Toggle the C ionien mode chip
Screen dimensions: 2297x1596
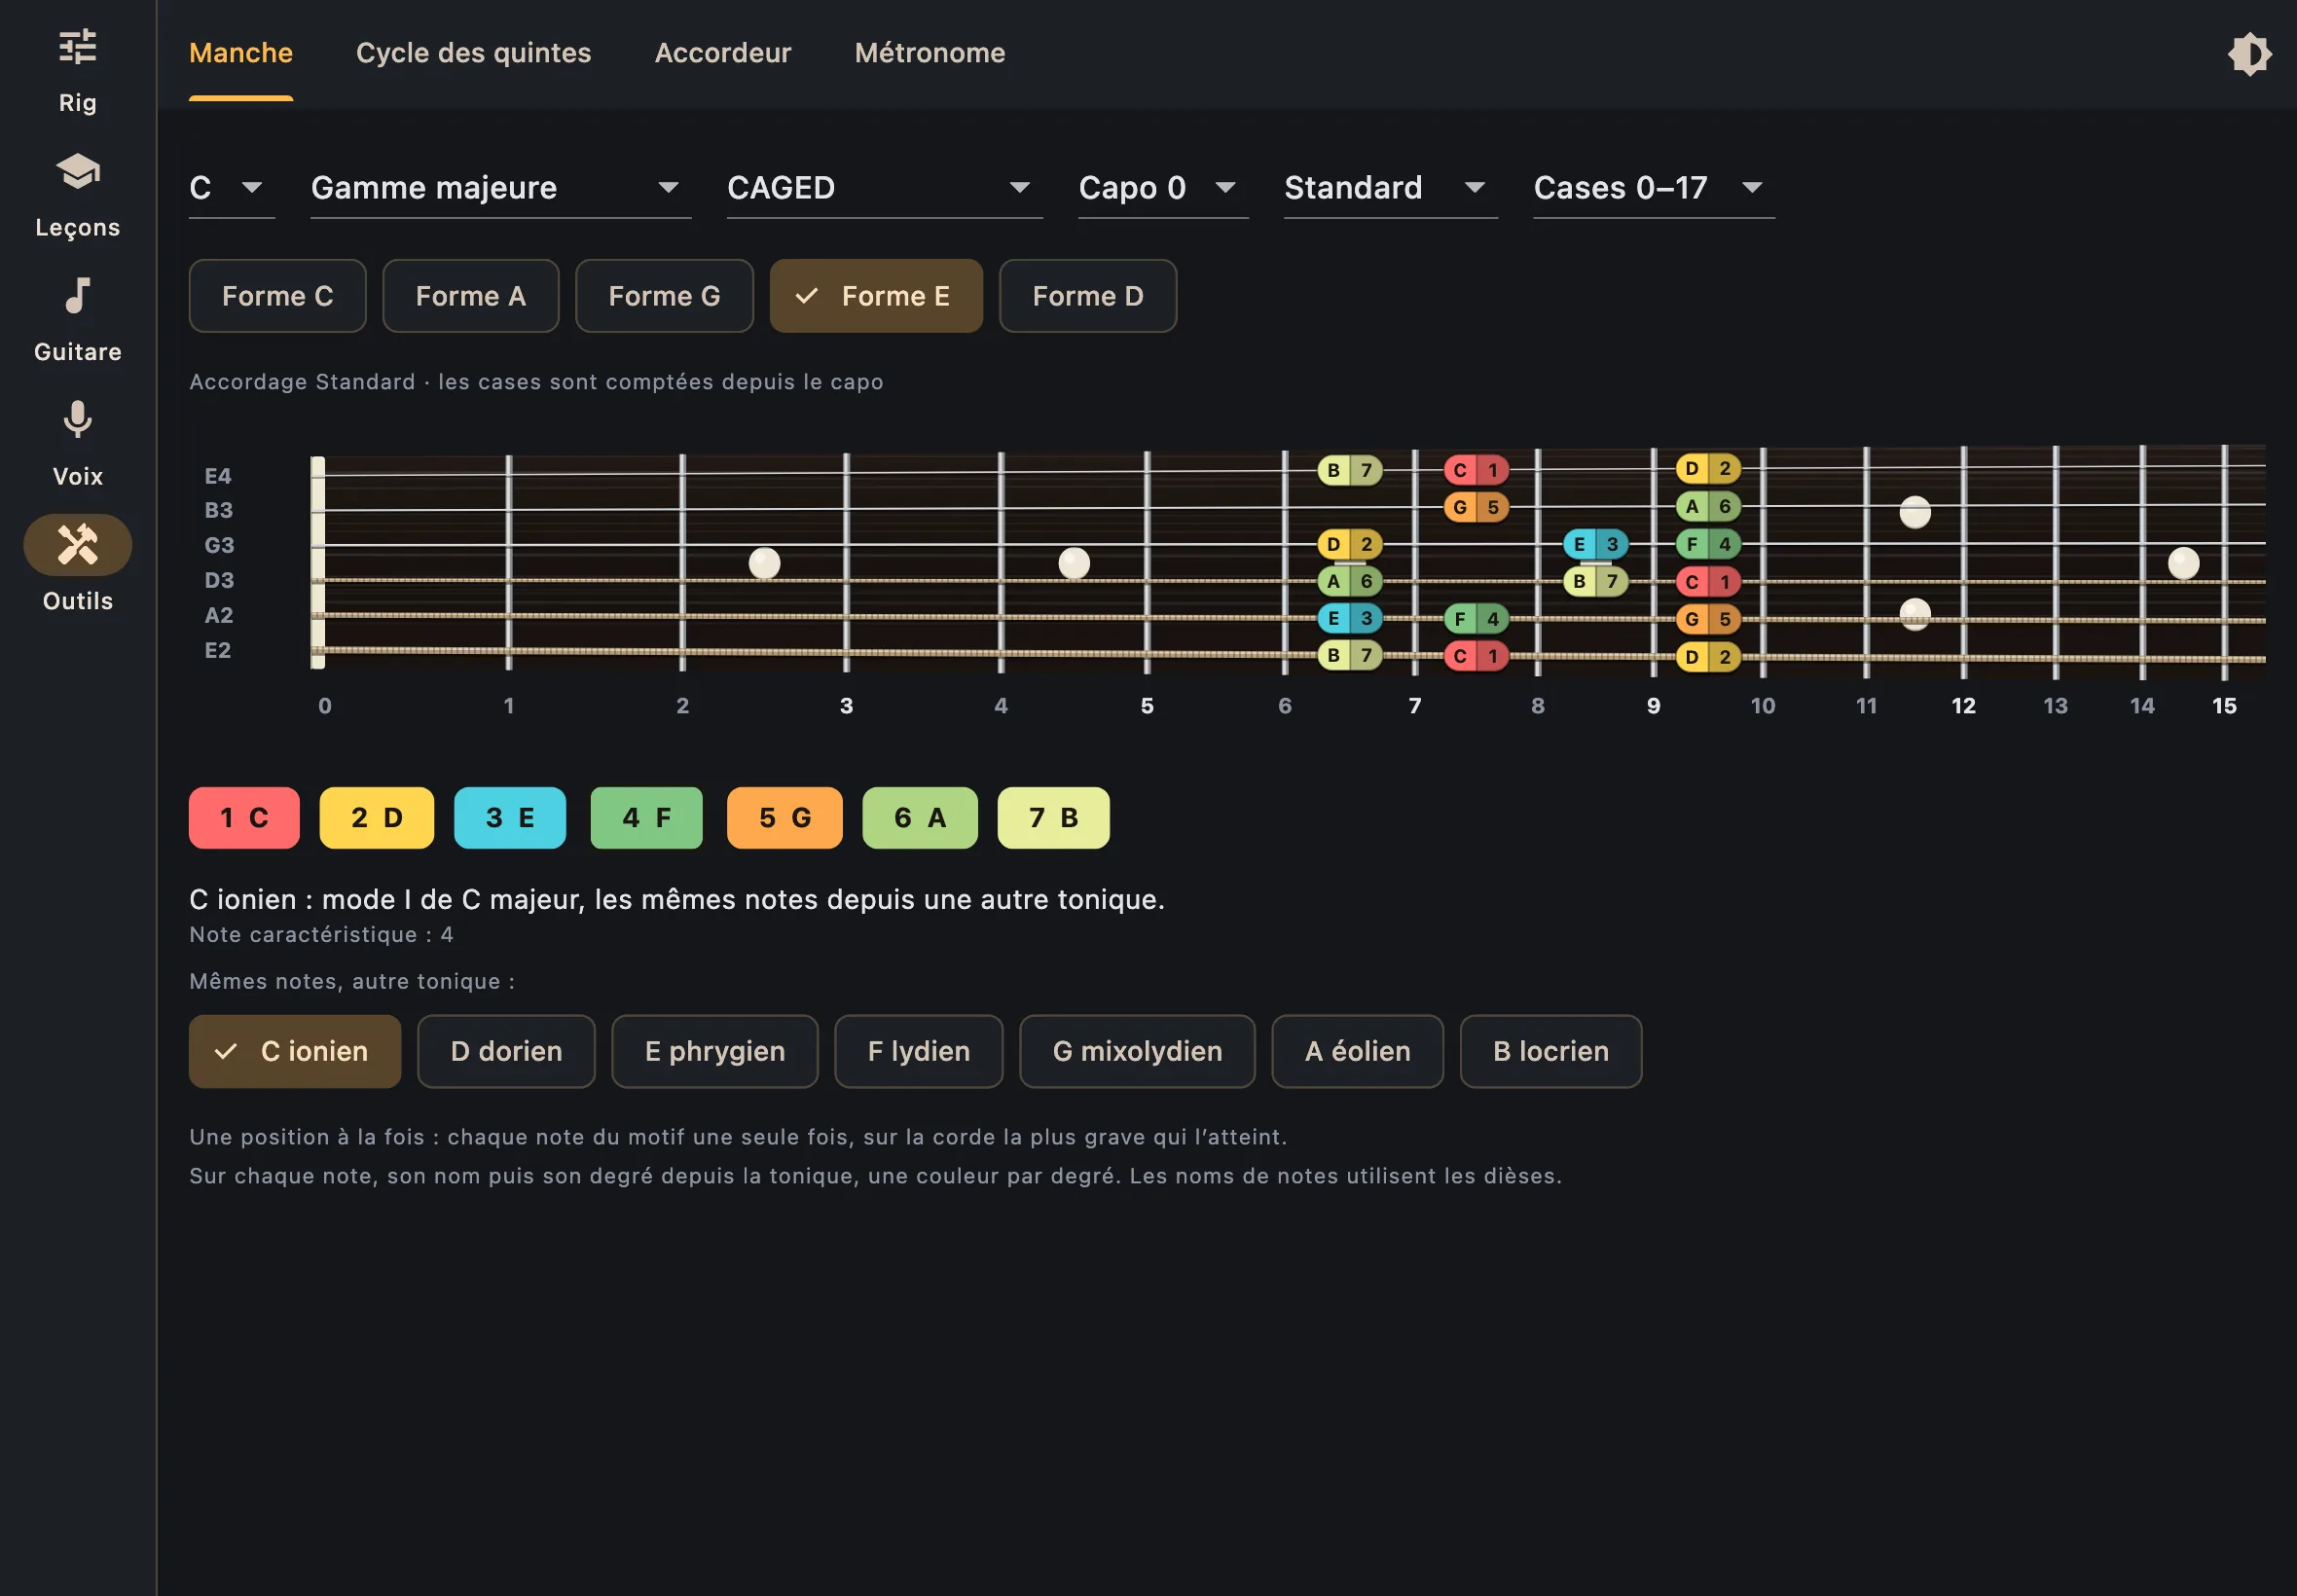[295, 1051]
